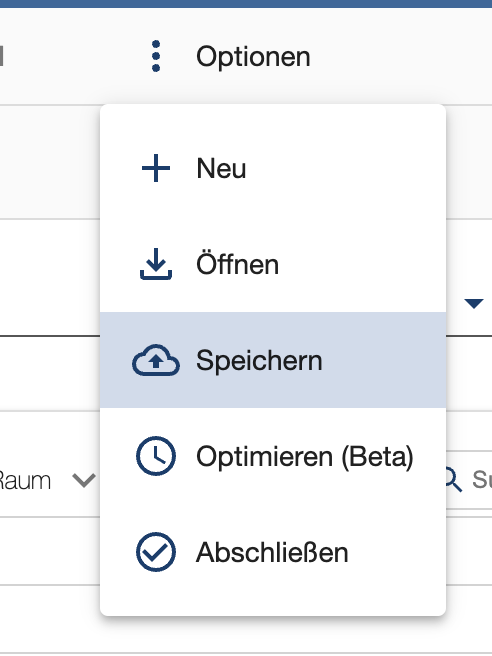Select Abschließen in the dropdown menu

pos(273,552)
